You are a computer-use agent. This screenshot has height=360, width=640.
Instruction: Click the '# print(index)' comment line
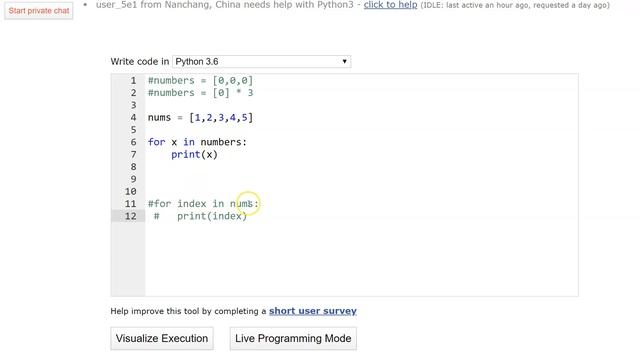coord(200,216)
